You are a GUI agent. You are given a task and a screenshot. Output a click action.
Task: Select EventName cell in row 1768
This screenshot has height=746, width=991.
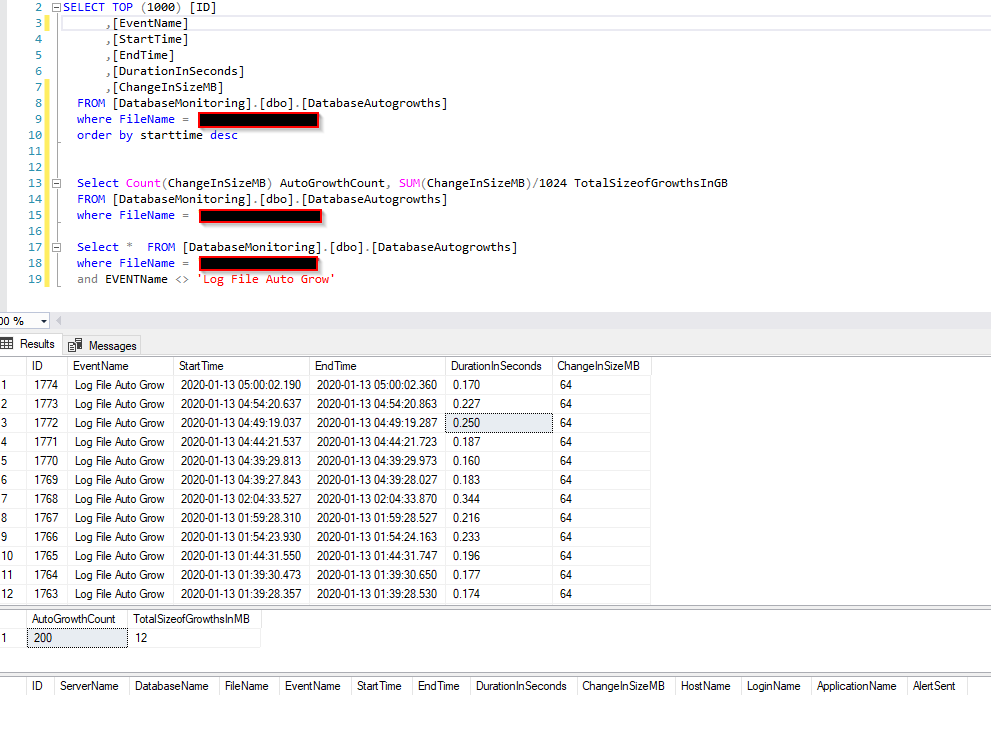coord(120,499)
